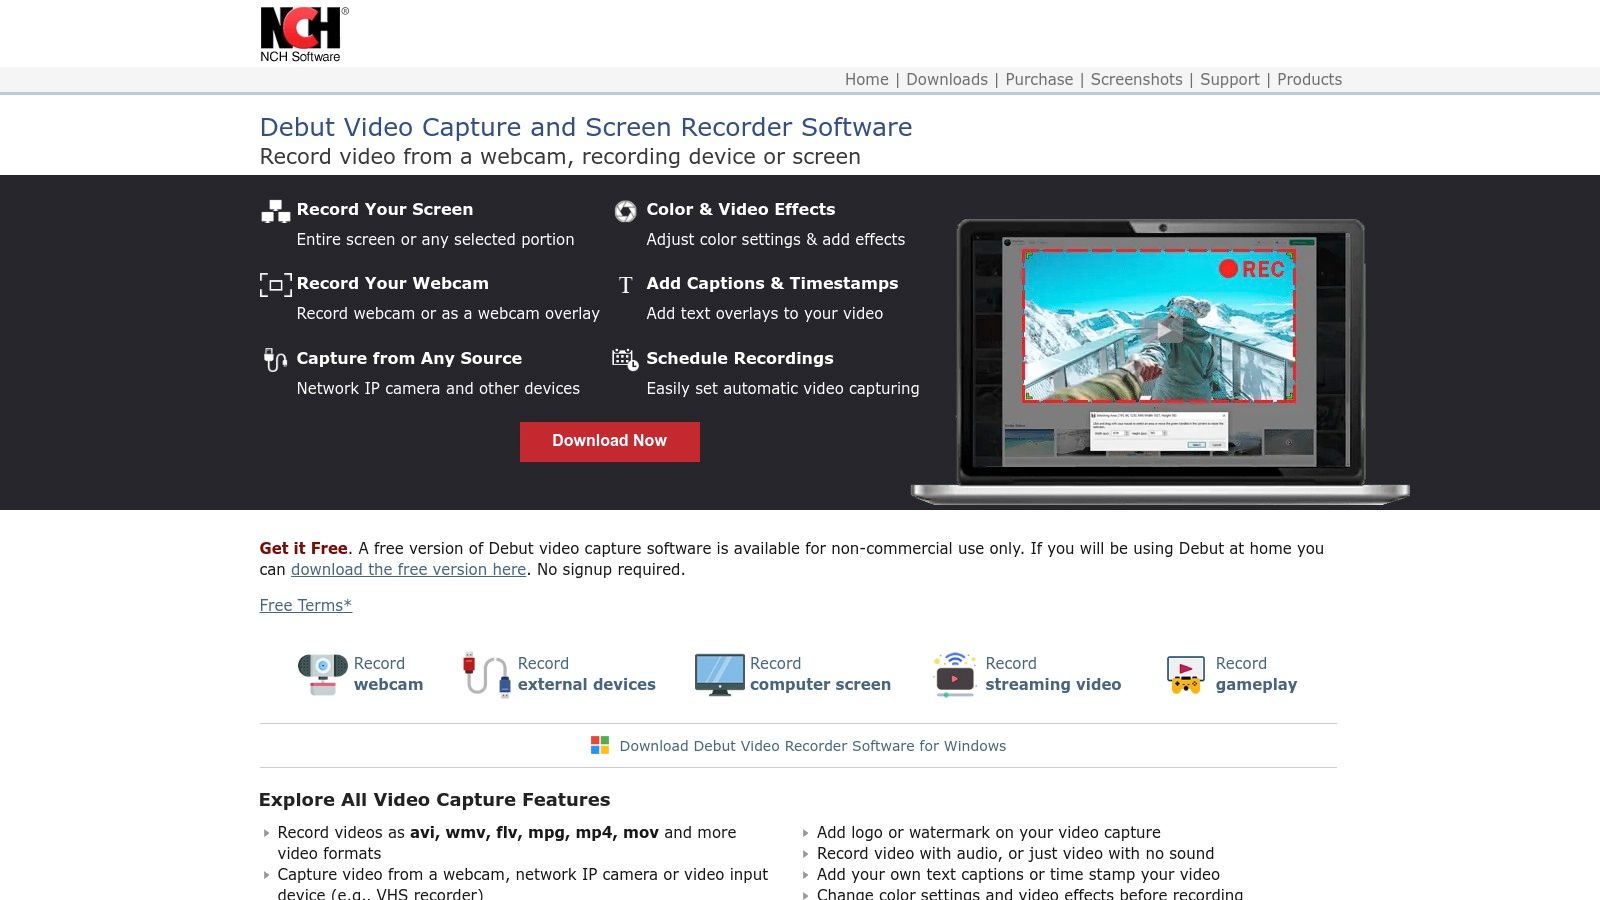Select the Schedule Recordings calendar icon
The image size is (1600, 900).
625,360
